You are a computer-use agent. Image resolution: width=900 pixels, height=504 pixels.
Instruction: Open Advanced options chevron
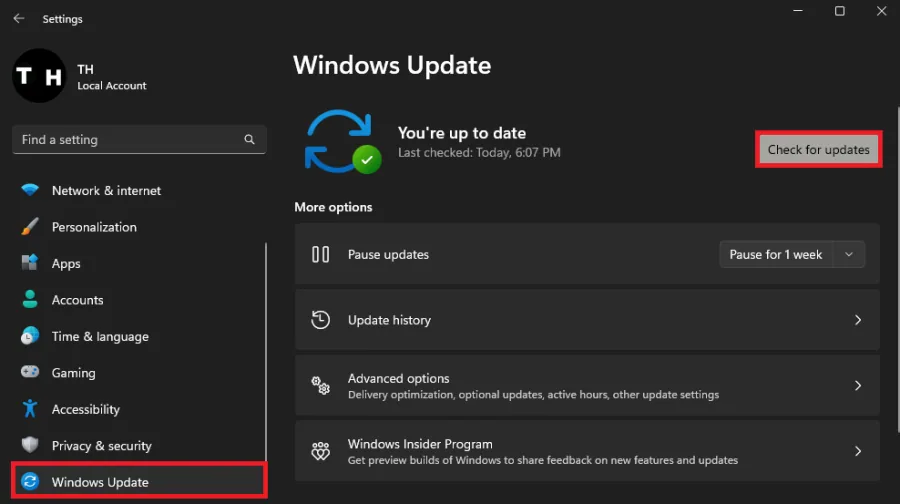858,385
